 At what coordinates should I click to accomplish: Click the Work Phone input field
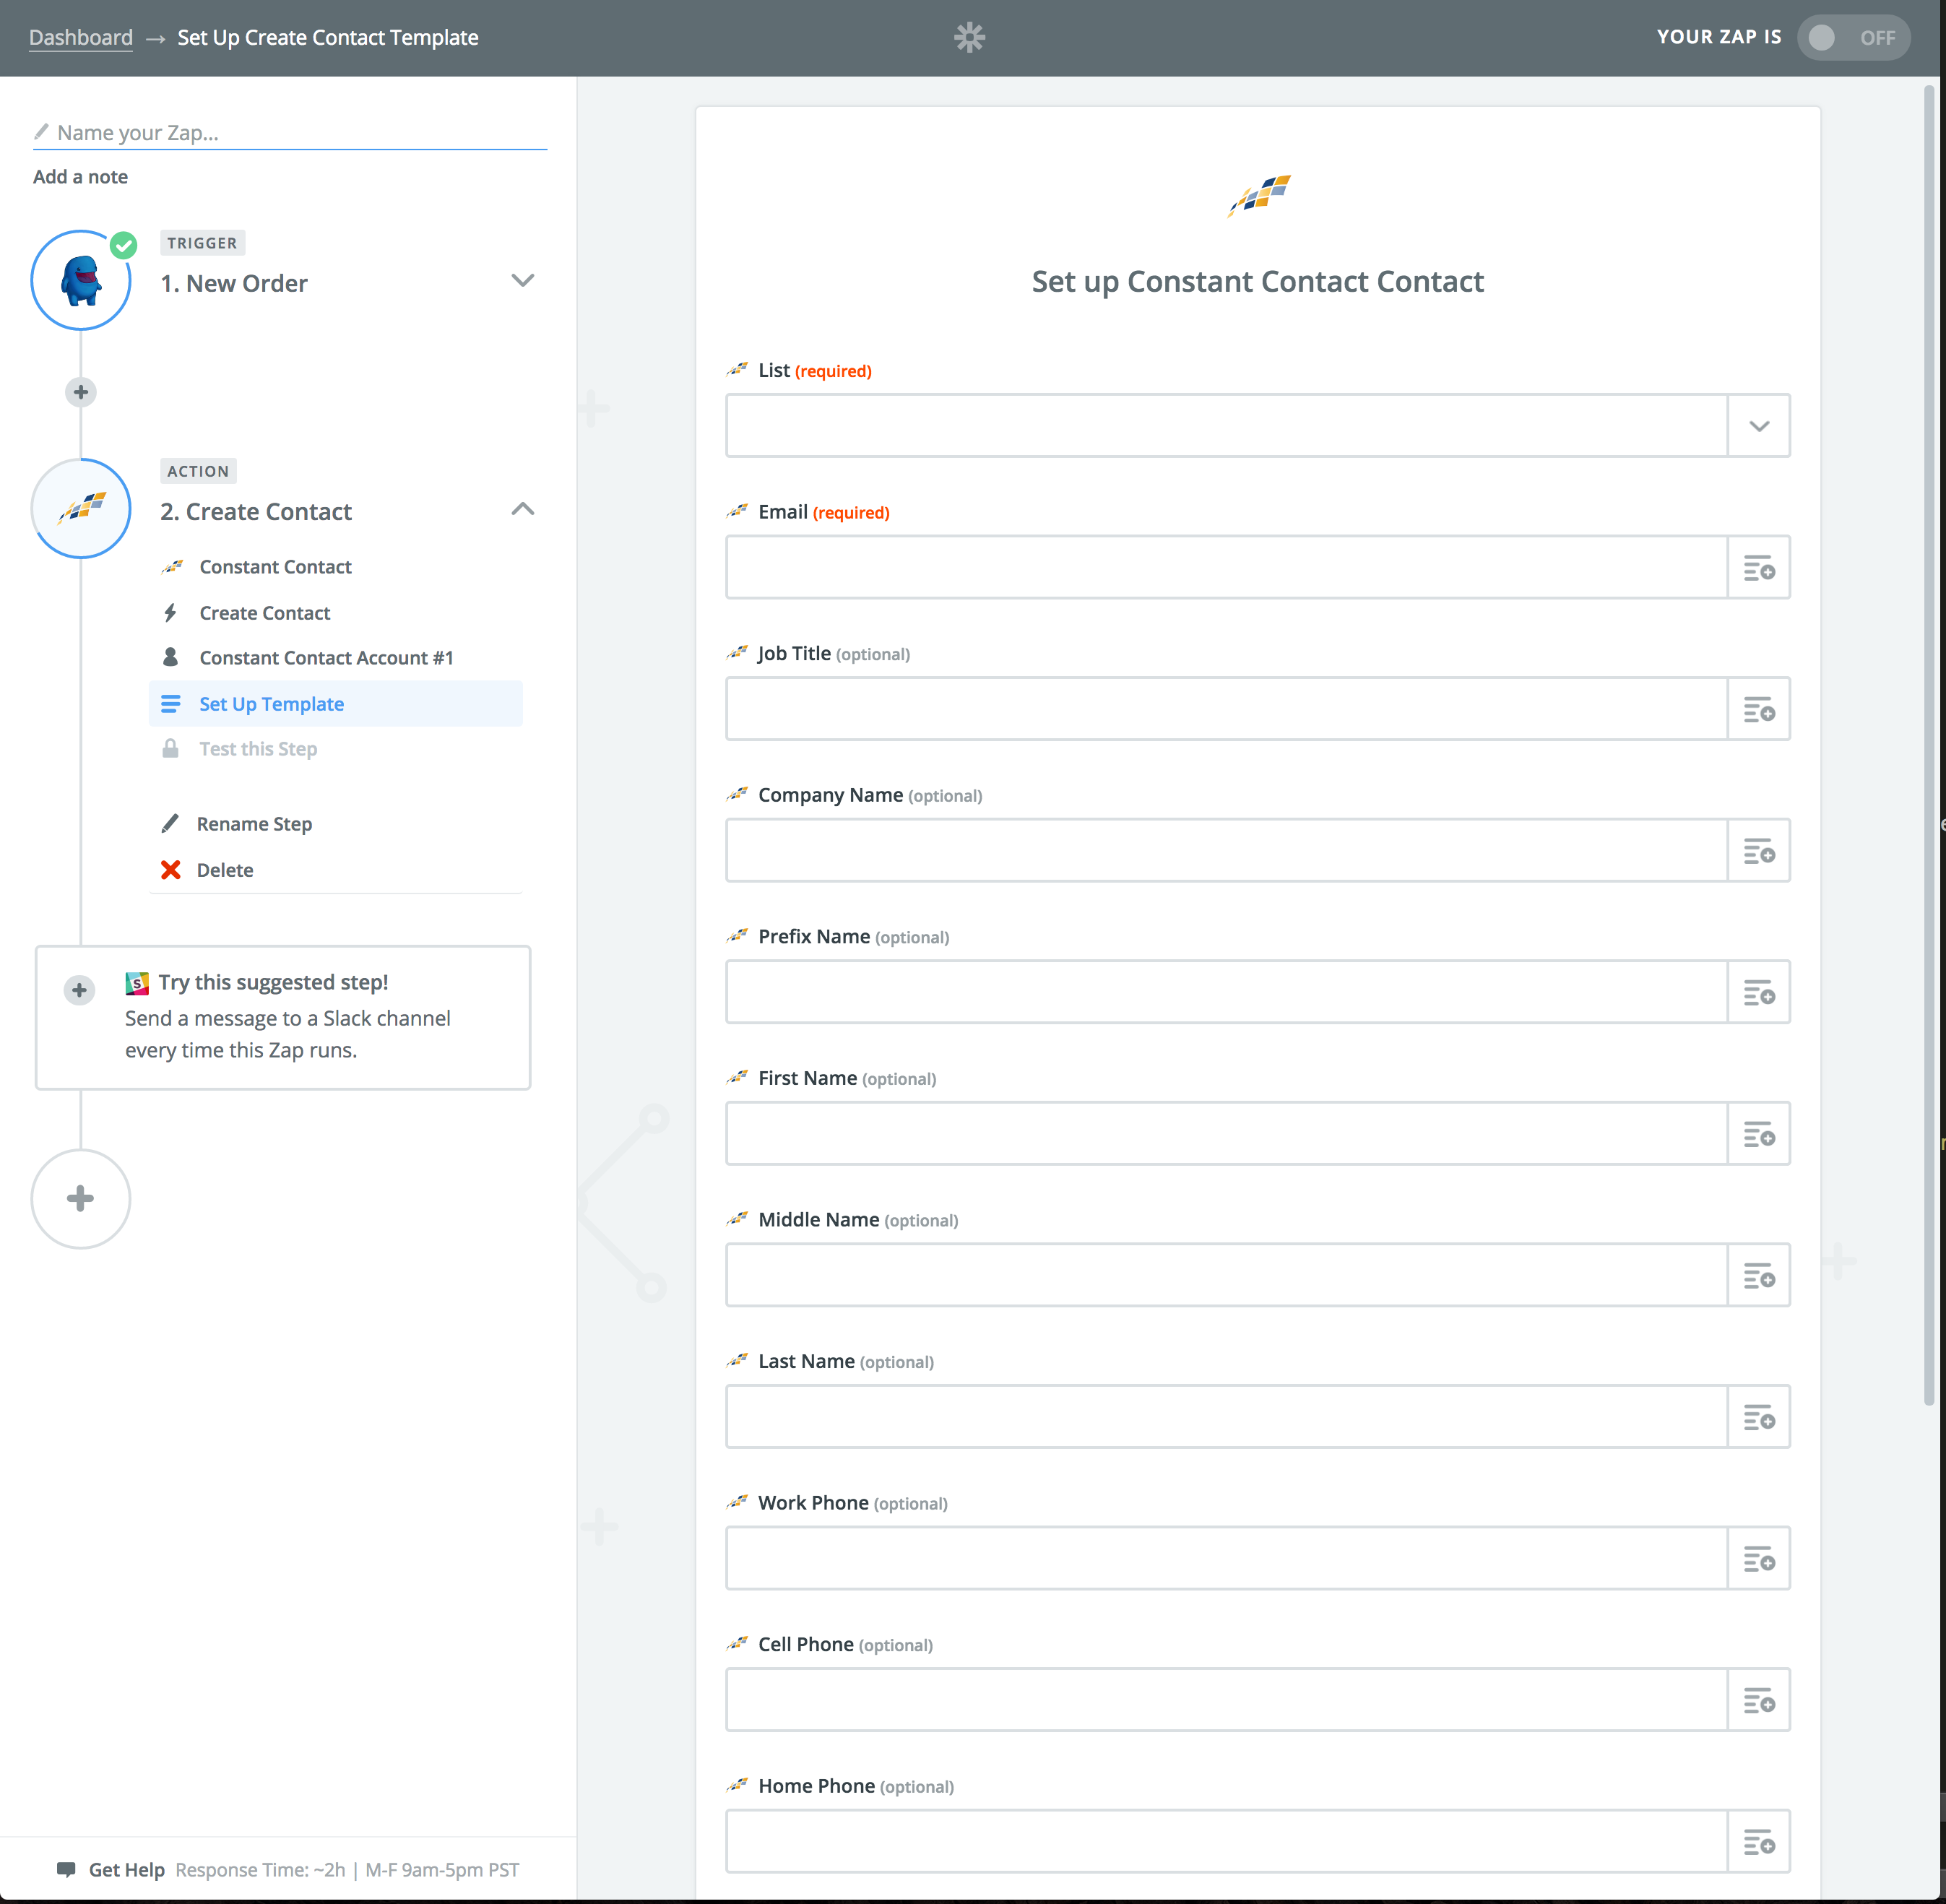pos(1226,1559)
